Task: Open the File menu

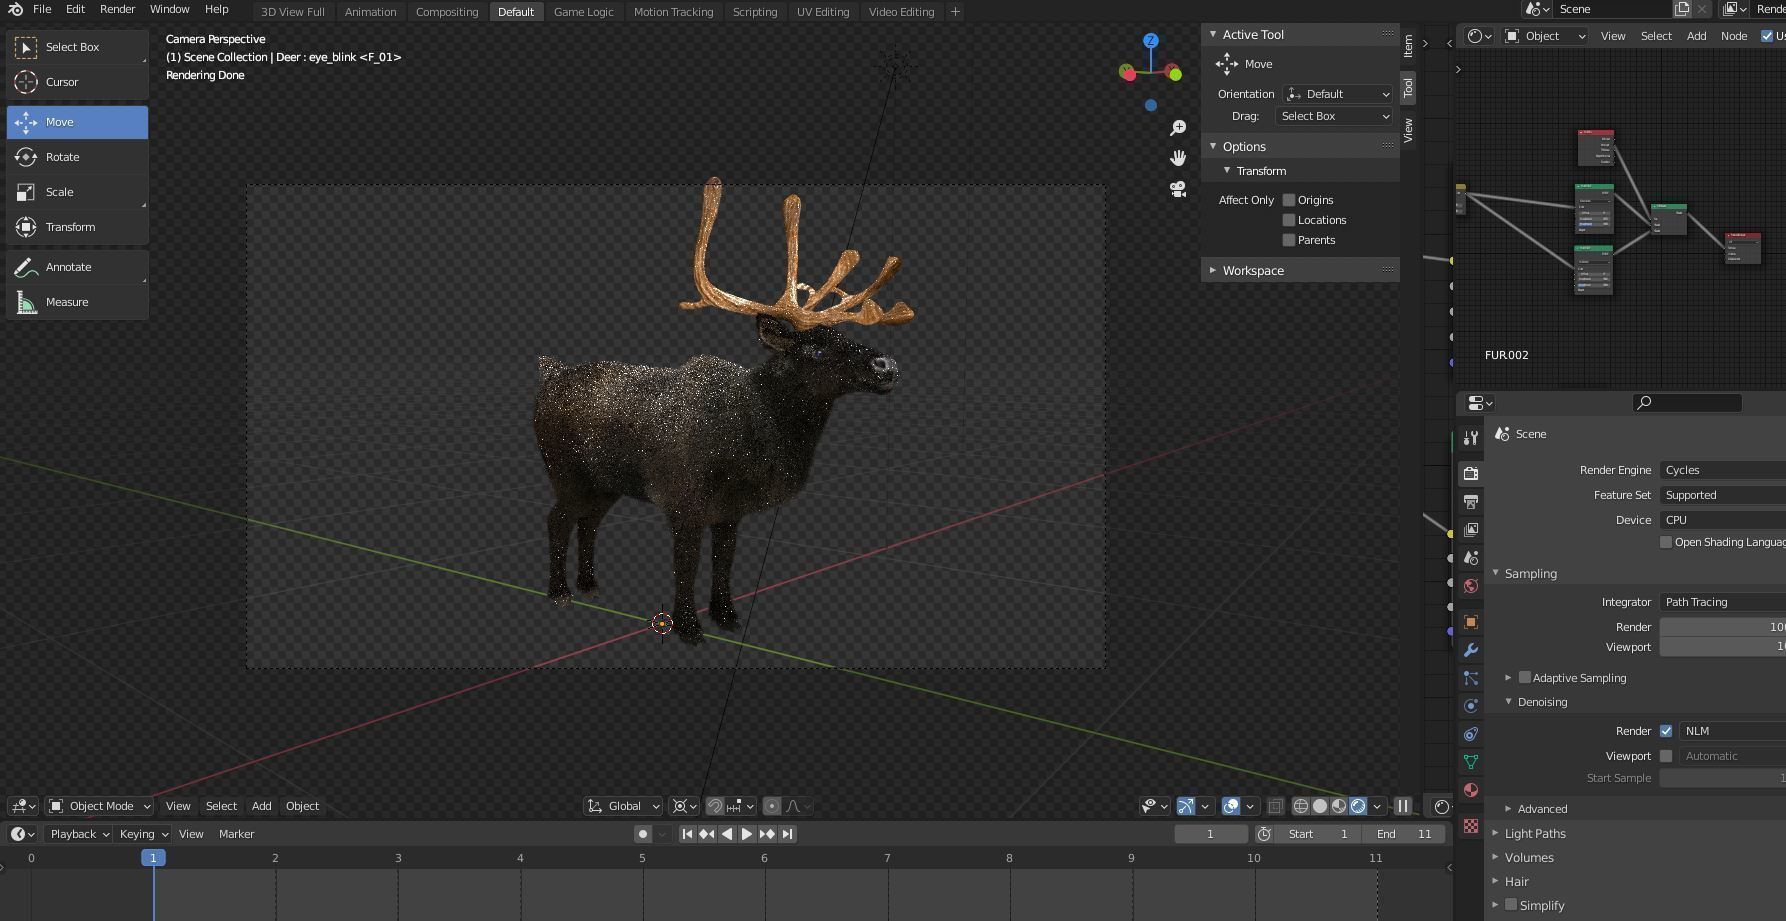Action: coord(42,9)
